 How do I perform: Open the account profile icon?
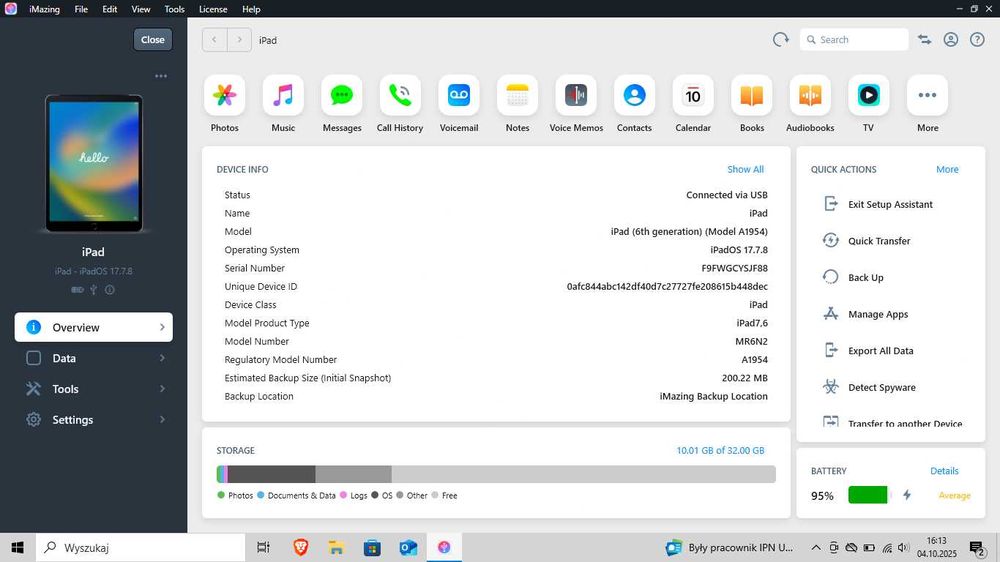click(x=951, y=40)
